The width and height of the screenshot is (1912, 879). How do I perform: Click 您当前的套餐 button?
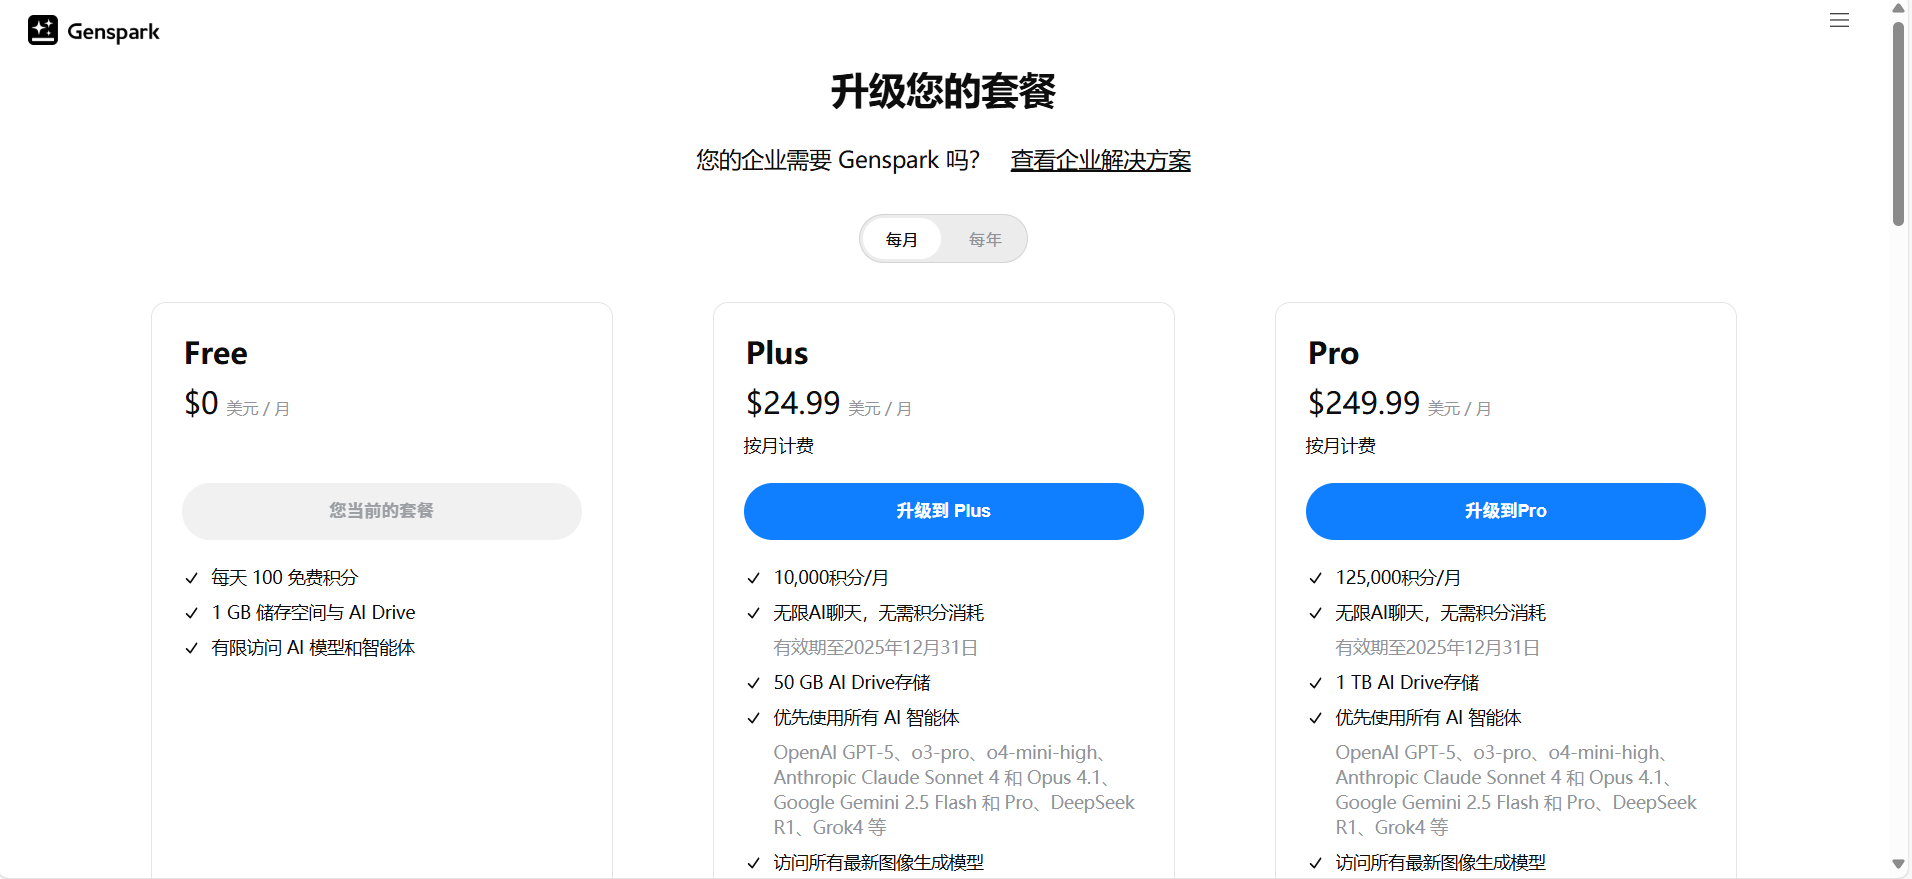coord(381,511)
